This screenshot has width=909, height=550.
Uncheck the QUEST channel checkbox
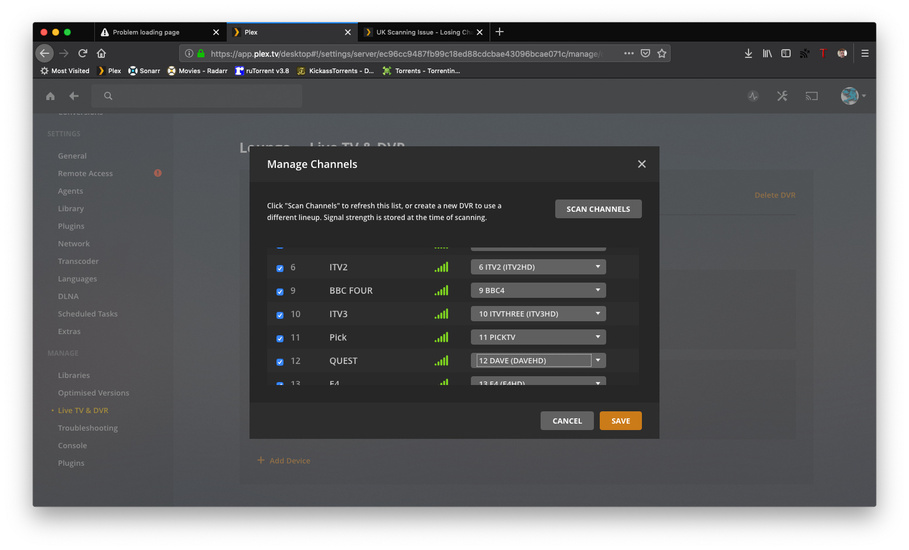click(x=280, y=362)
